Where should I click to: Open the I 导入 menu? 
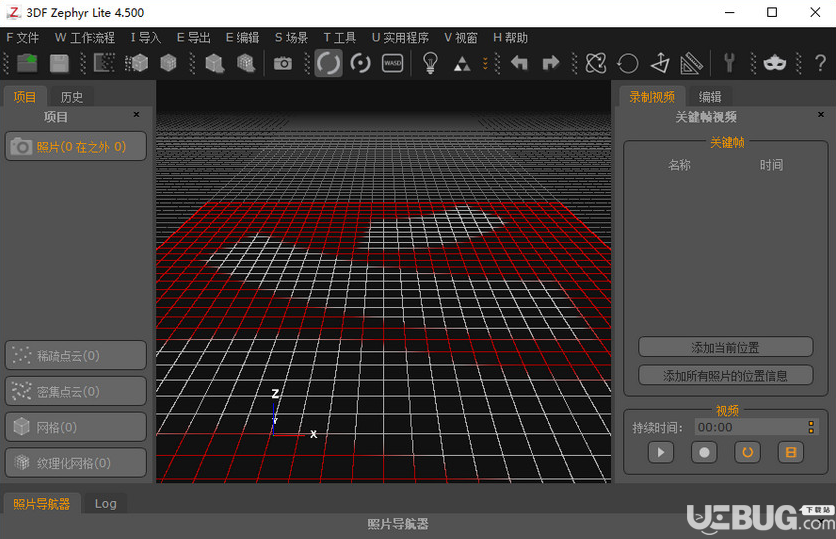point(146,37)
